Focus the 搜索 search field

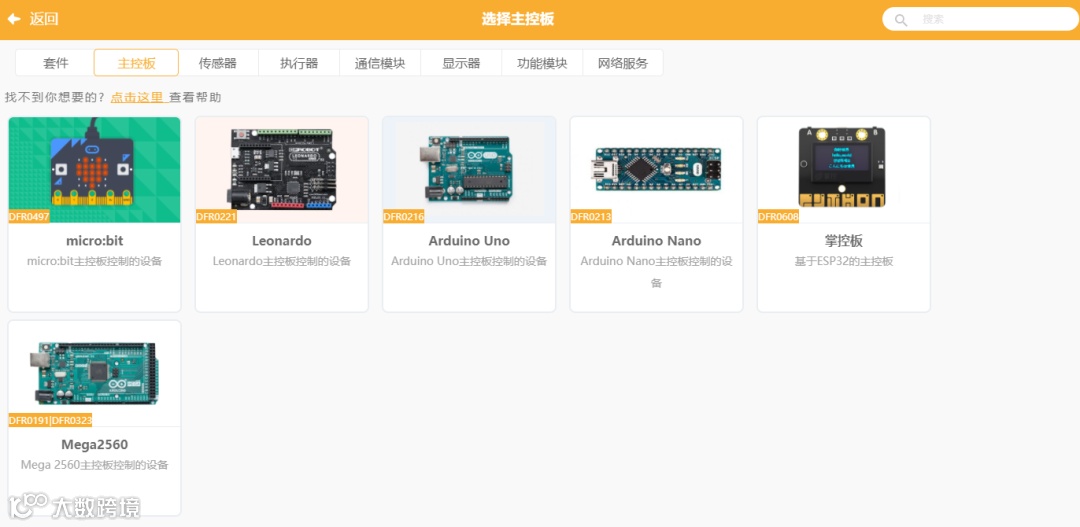[980, 19]
